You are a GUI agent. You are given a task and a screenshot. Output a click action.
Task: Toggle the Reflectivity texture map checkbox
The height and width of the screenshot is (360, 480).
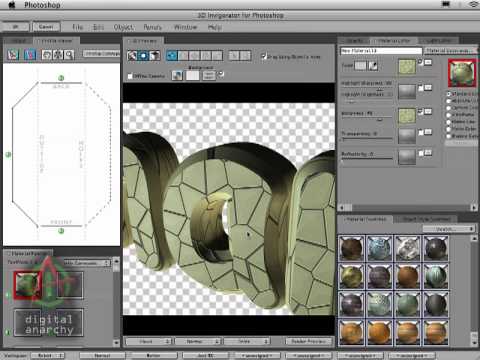pyautogui.click(x=421, y=153)
